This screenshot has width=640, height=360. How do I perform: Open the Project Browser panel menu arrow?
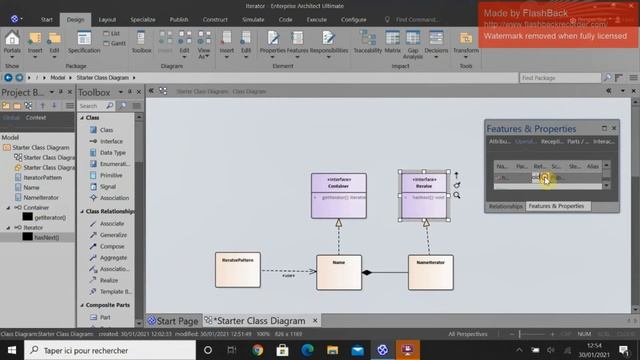51,92
